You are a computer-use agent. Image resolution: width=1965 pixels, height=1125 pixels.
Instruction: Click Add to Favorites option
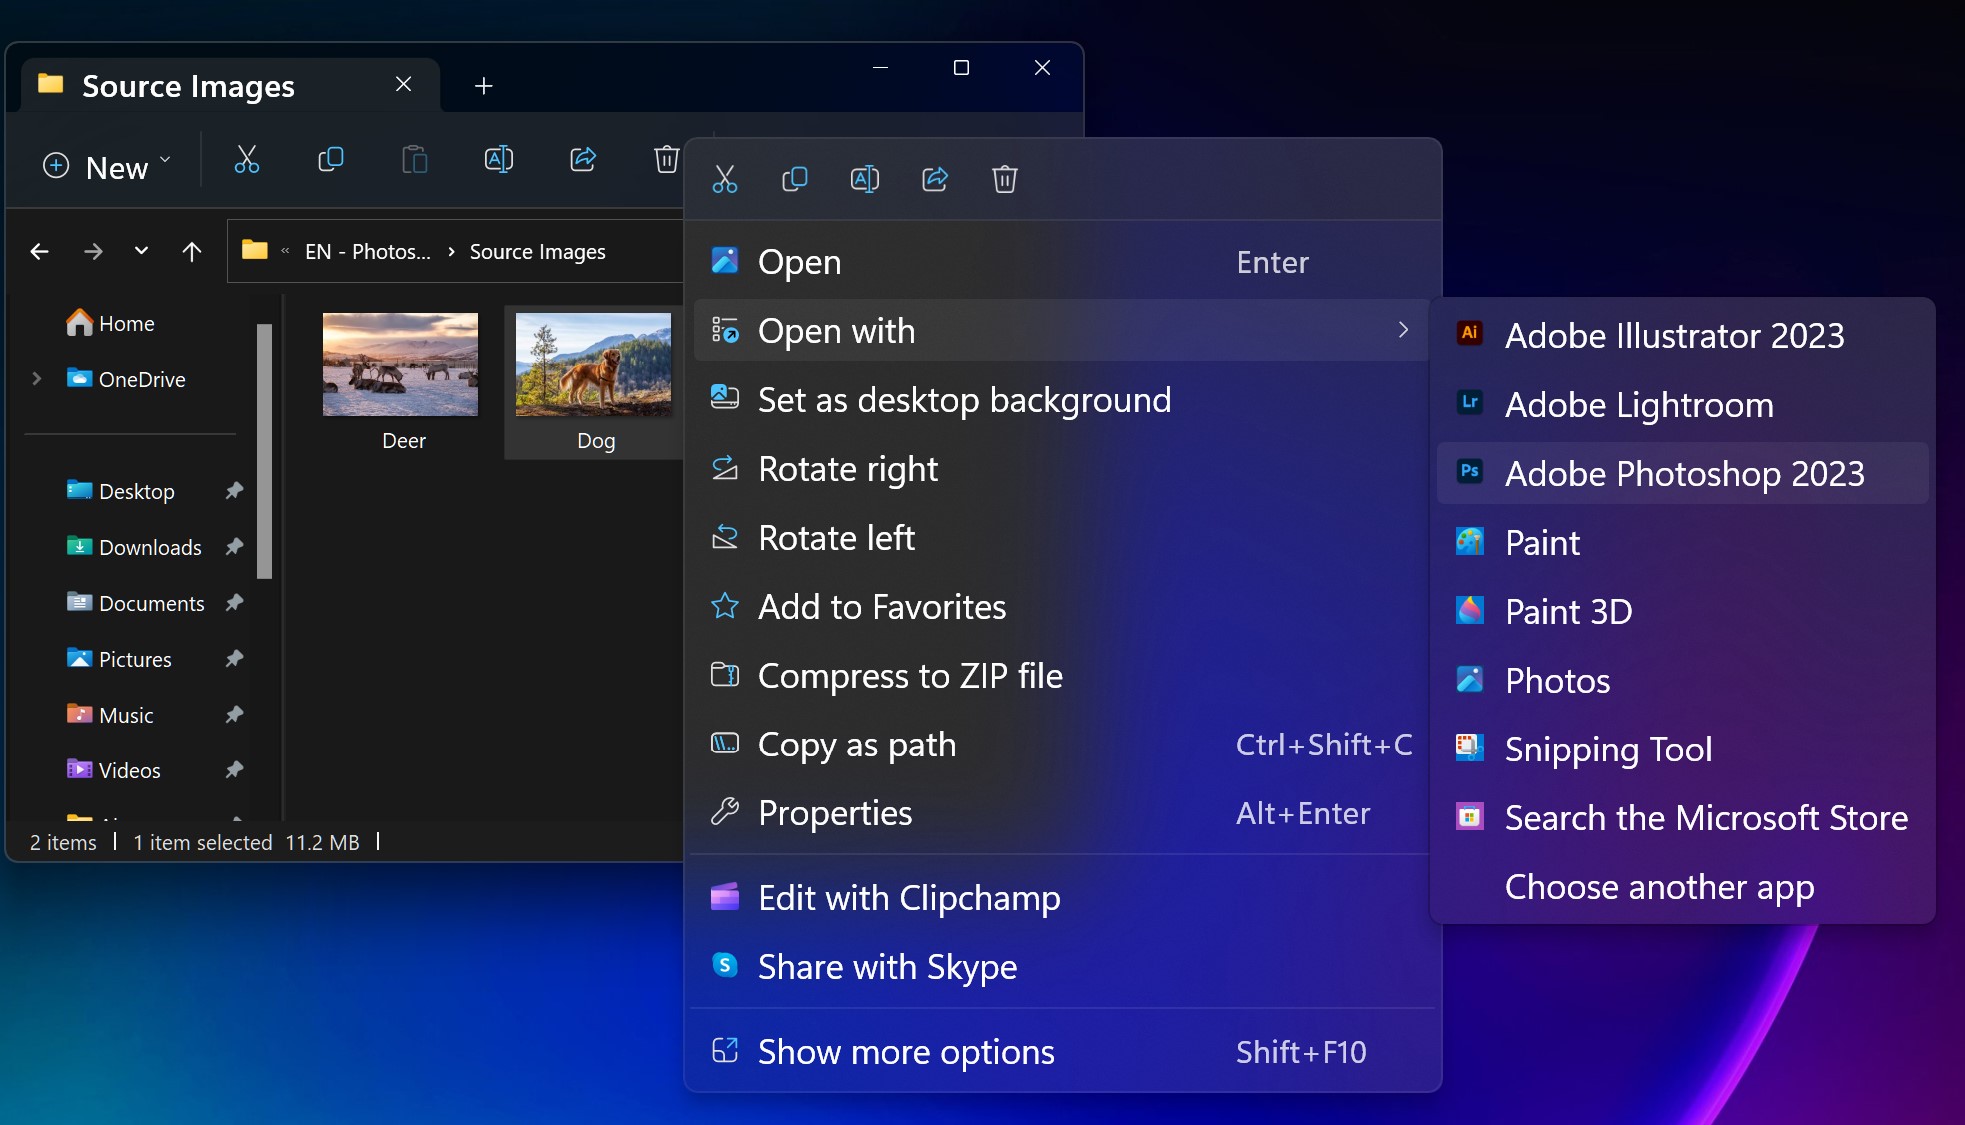click(x=881, y=606)
